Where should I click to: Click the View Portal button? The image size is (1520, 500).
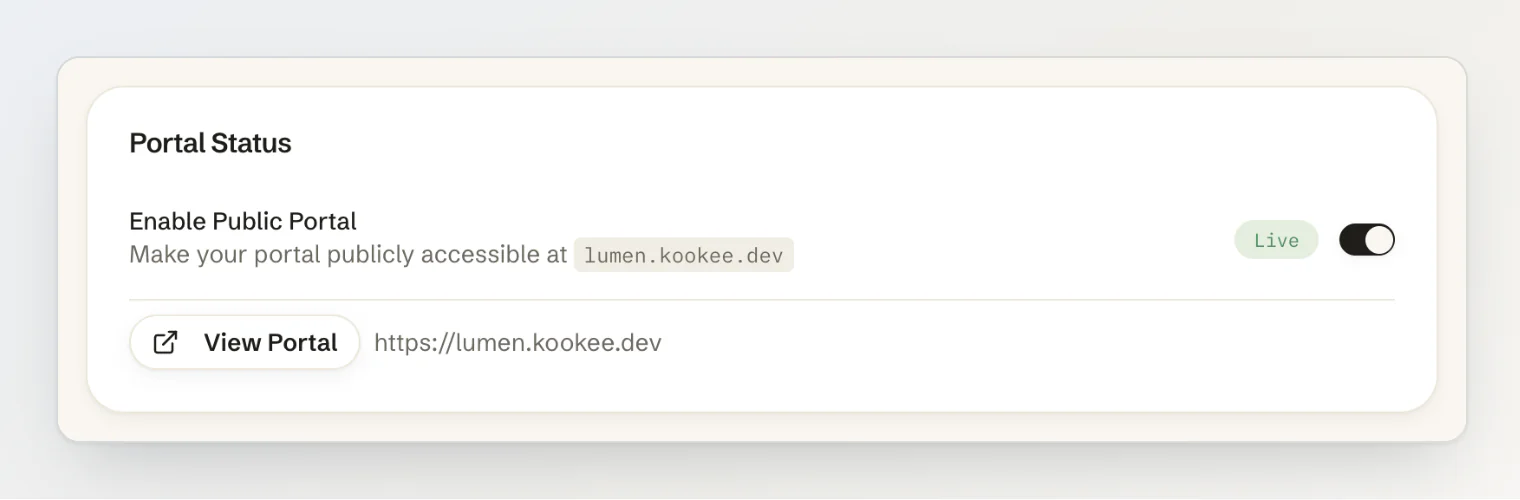coord(245,342)
